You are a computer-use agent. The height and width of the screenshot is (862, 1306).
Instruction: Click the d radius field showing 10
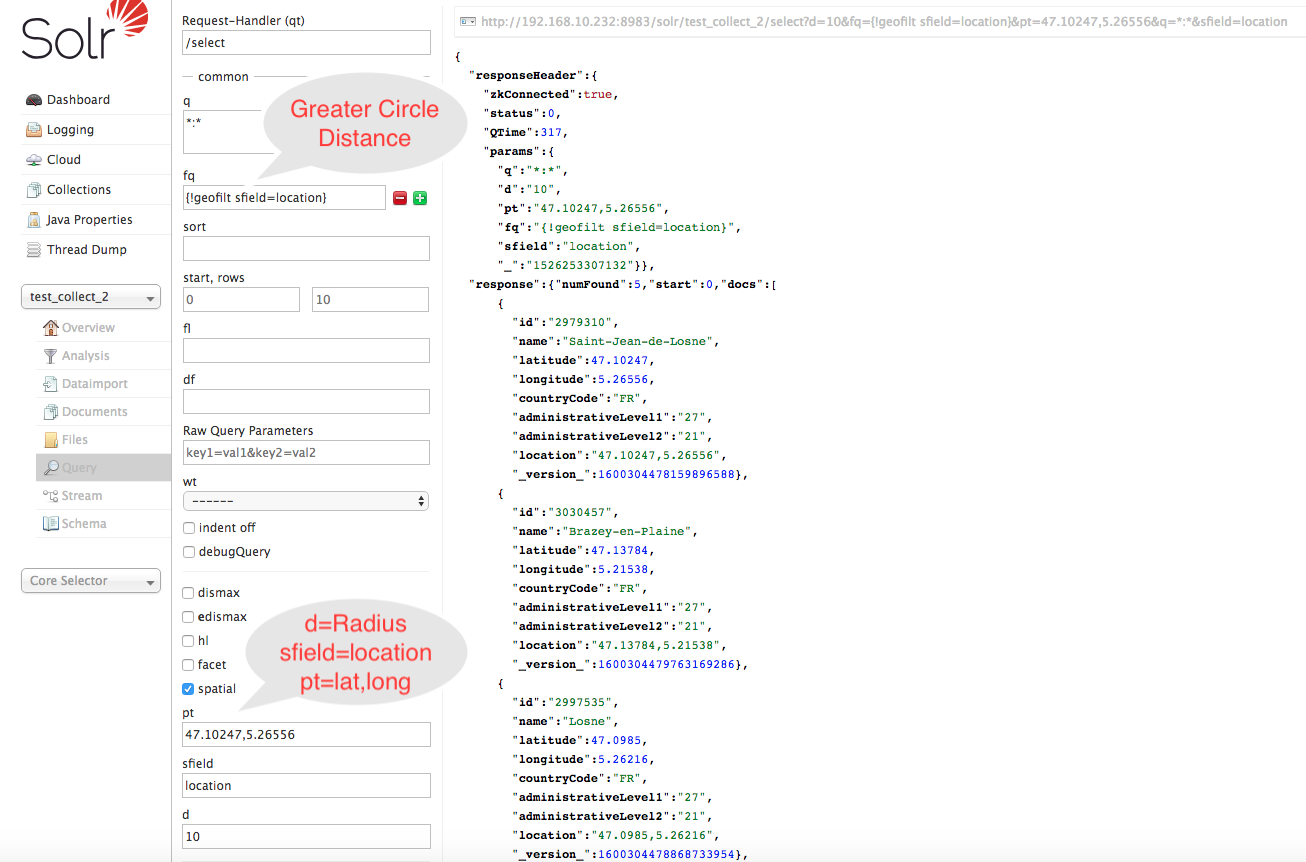(306, 837)
